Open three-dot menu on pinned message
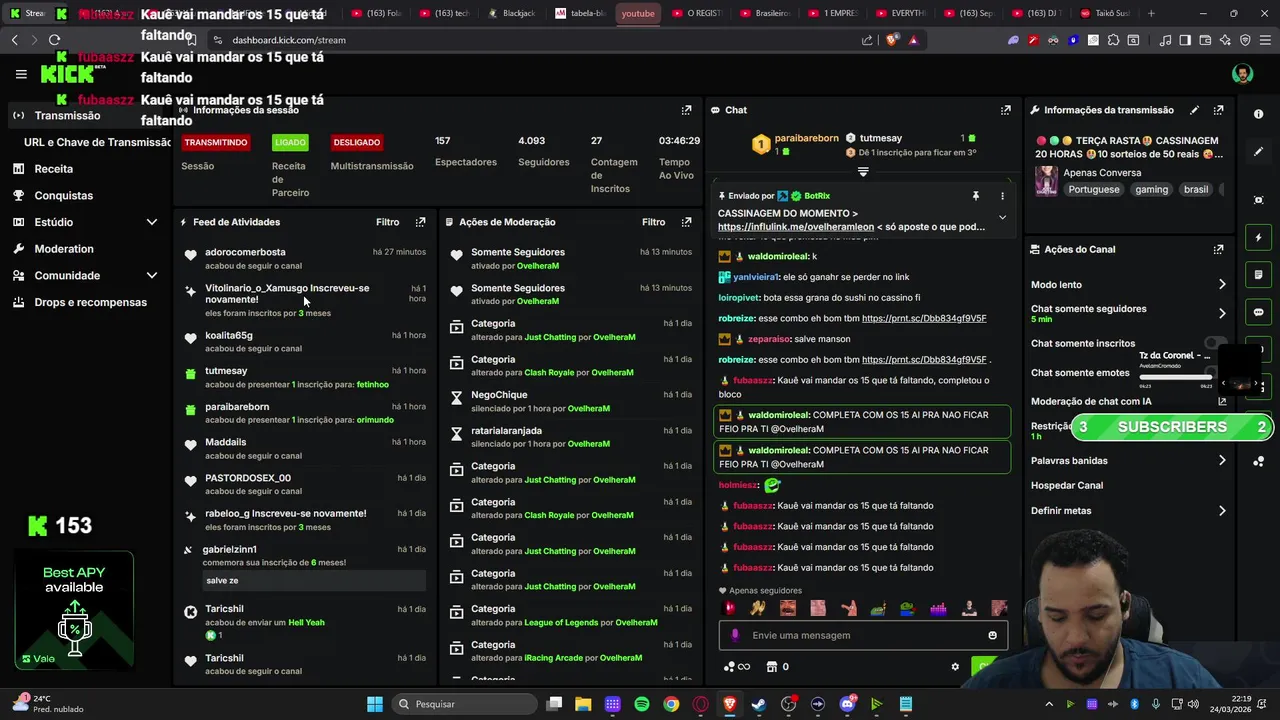Image resolution: width=1280 pixels, height=720 pixels. click(x=1002, y=196)
